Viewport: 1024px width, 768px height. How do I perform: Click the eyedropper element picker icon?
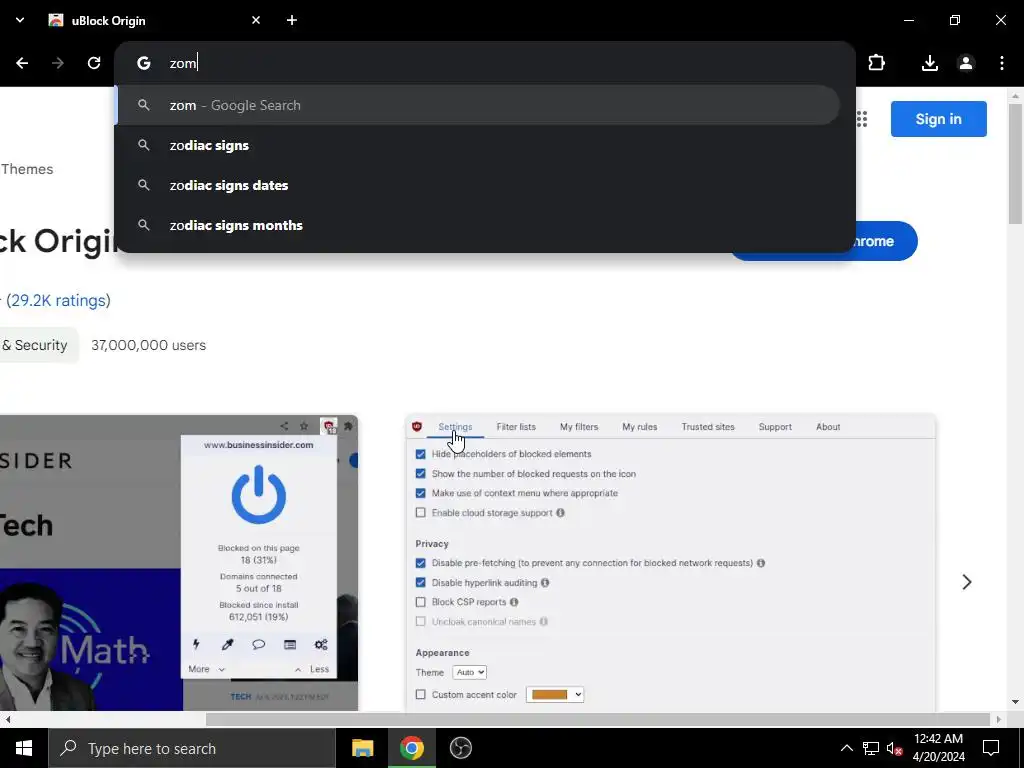[227, 645]
